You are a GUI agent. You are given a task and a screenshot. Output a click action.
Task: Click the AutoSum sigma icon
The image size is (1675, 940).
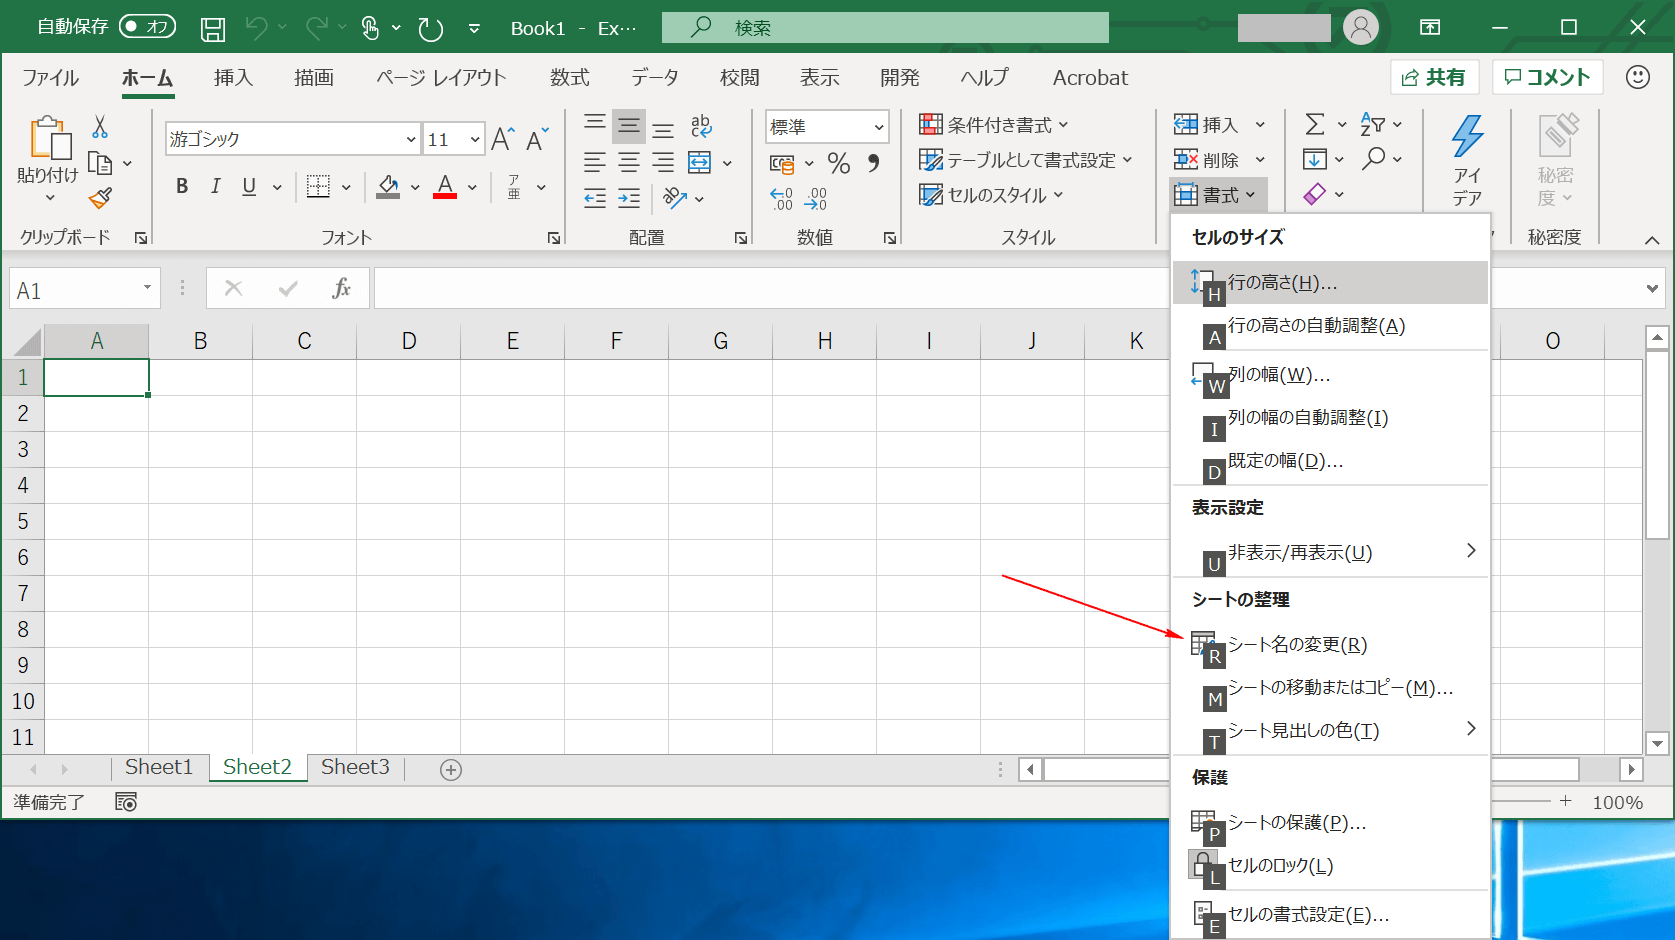tap(1315, 125)
